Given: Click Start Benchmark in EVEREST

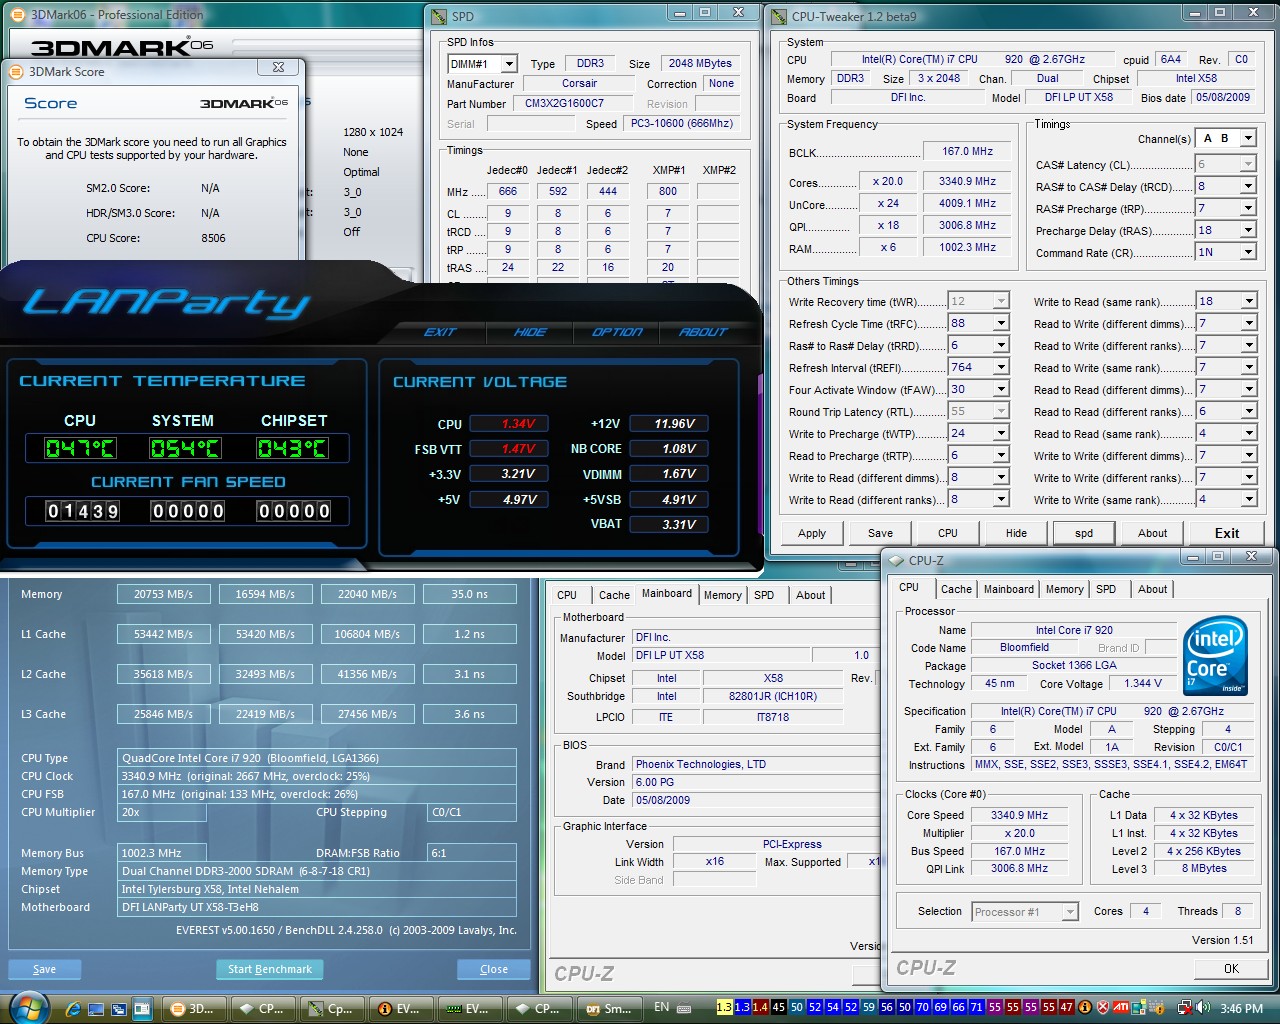Looking at the screenshot, I should [x=270, y=969].
